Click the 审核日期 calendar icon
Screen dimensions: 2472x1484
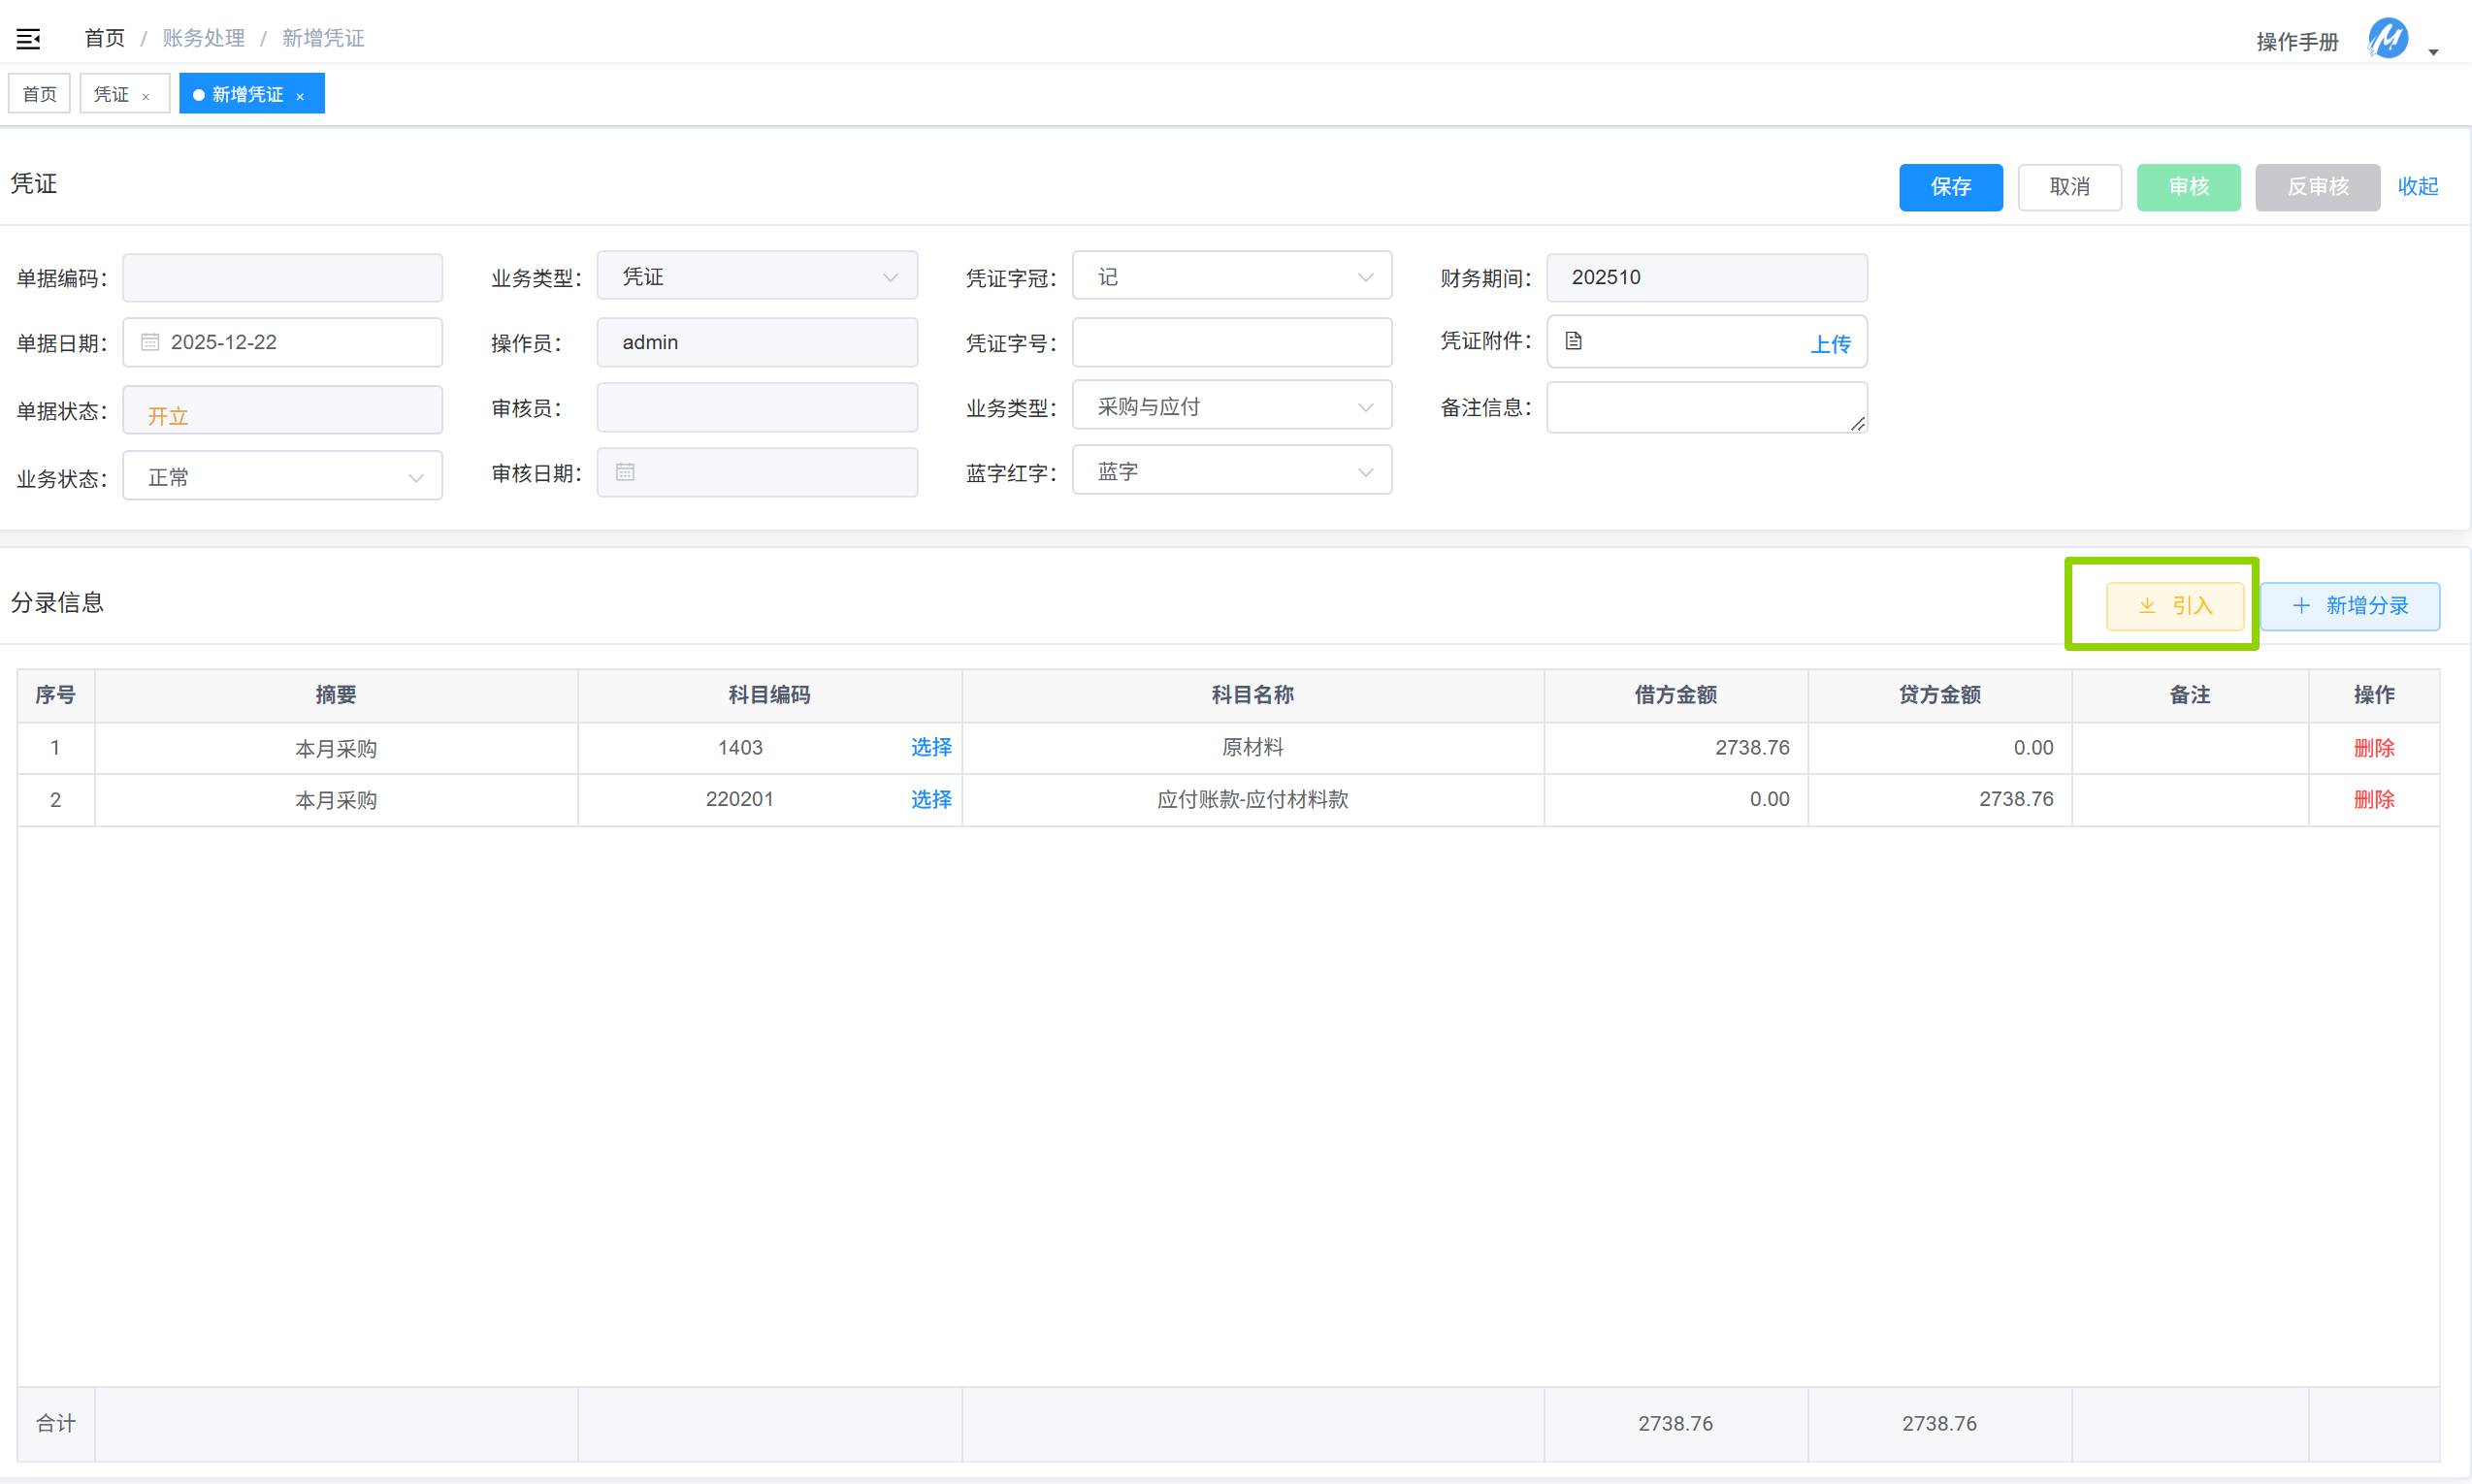click(x=625, y=472)
